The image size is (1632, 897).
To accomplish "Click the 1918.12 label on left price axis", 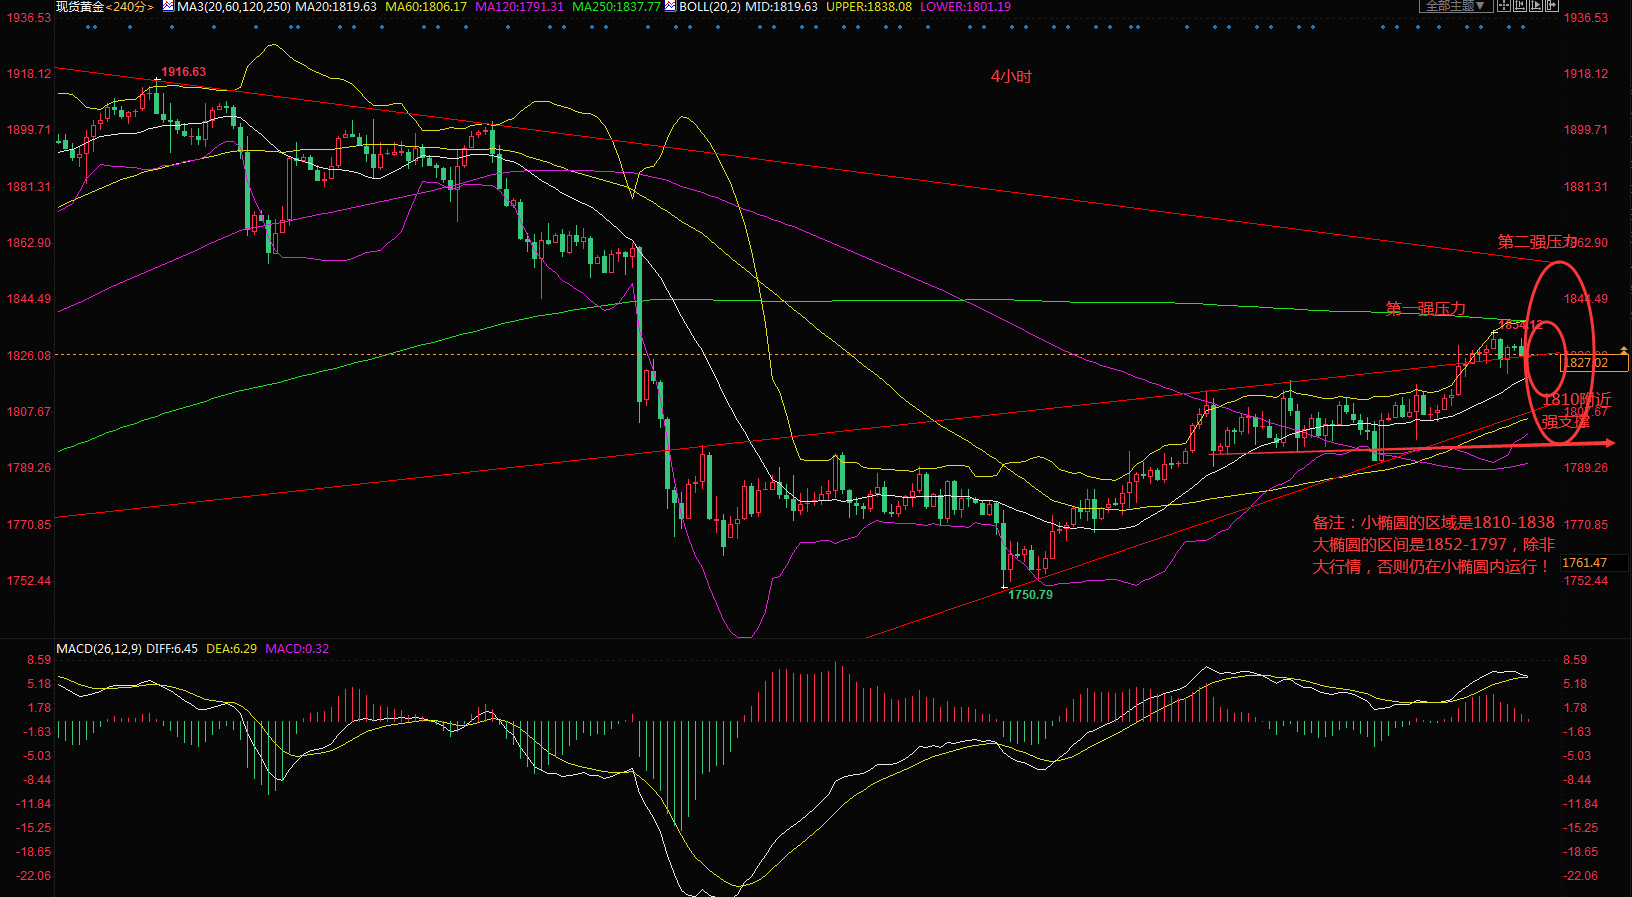I will tap(29, 74).
